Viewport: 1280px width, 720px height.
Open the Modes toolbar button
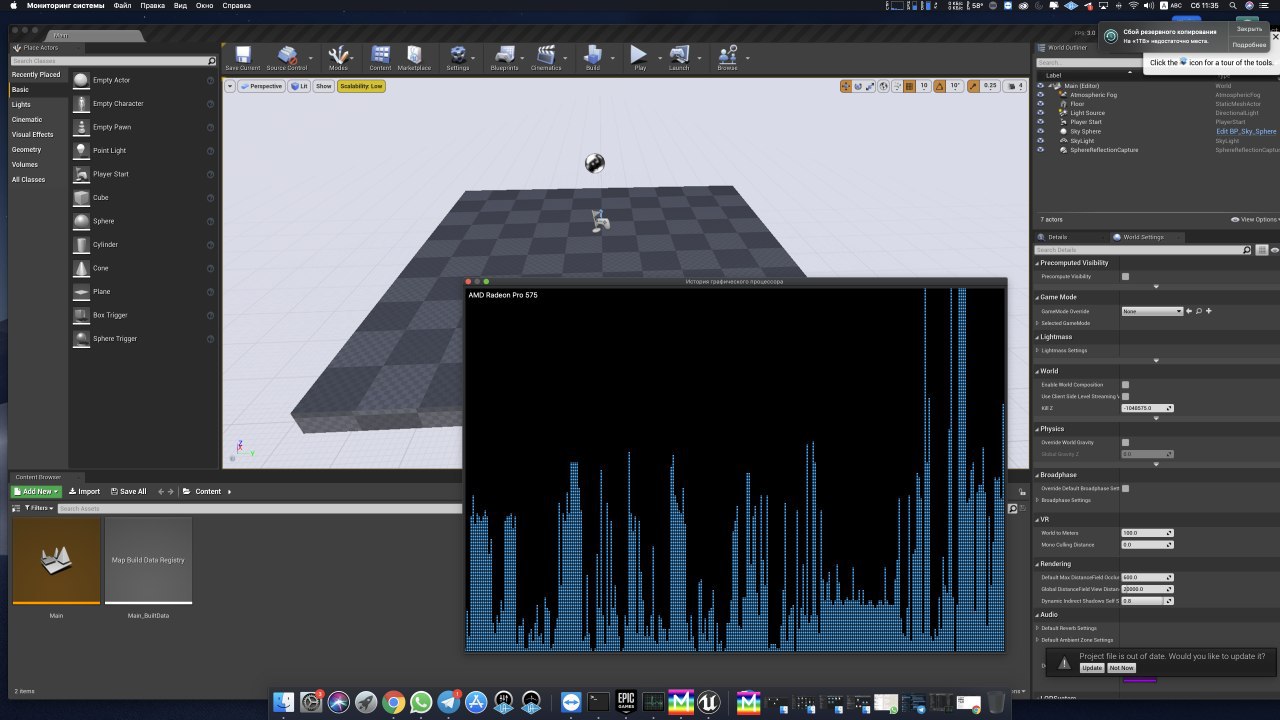[x=338, y=58]
